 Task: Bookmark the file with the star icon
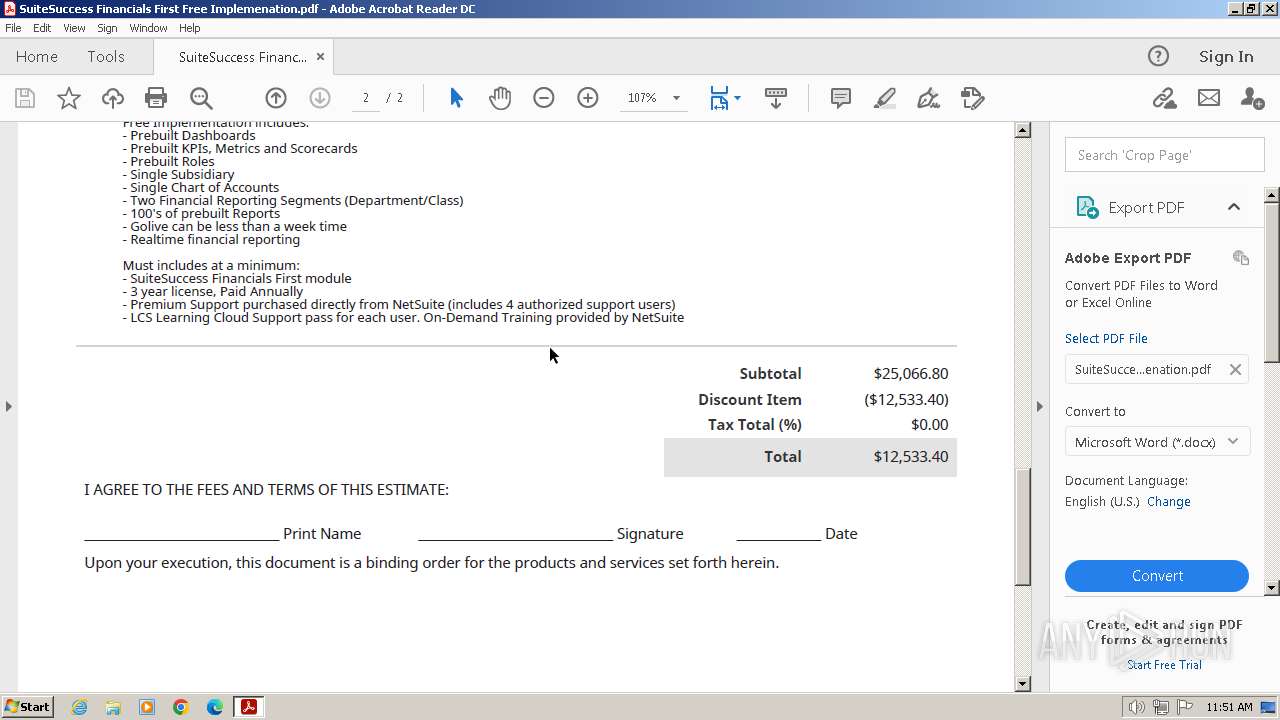coord(69,98)
